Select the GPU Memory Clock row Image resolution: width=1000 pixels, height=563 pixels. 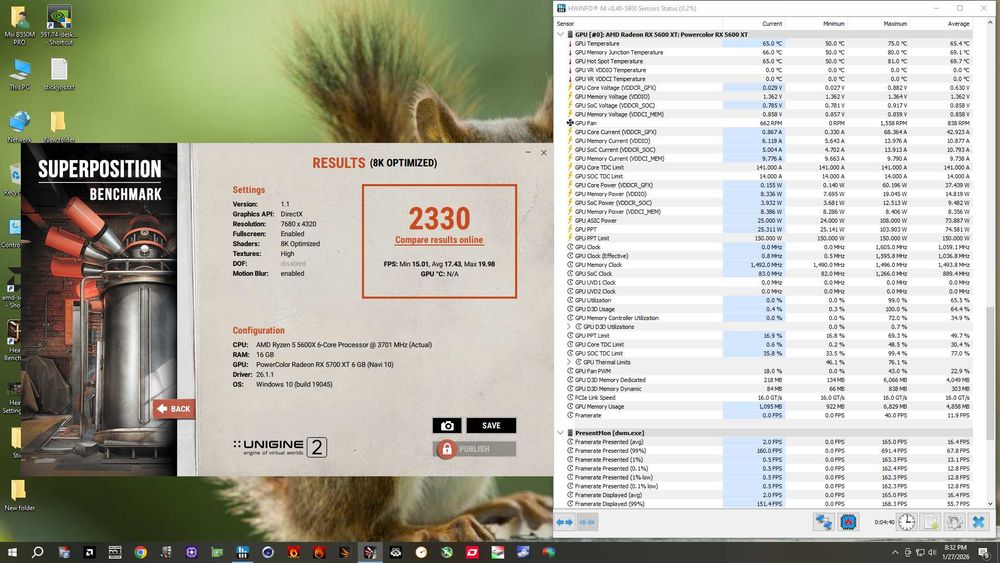[770, 265]
